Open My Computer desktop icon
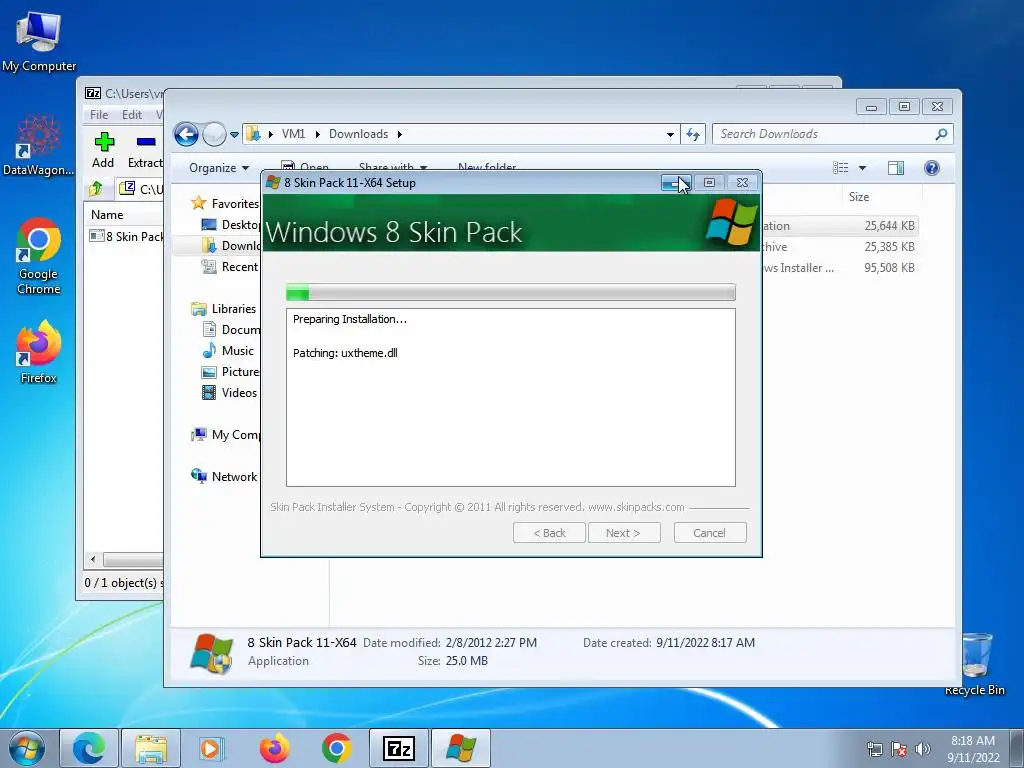The height and width of the screenshot is (768, 1024). tap(39, 40)
